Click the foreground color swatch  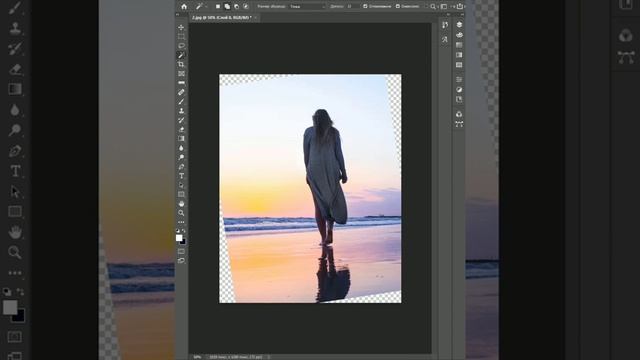pyautogui.click(x=179, y=238)
